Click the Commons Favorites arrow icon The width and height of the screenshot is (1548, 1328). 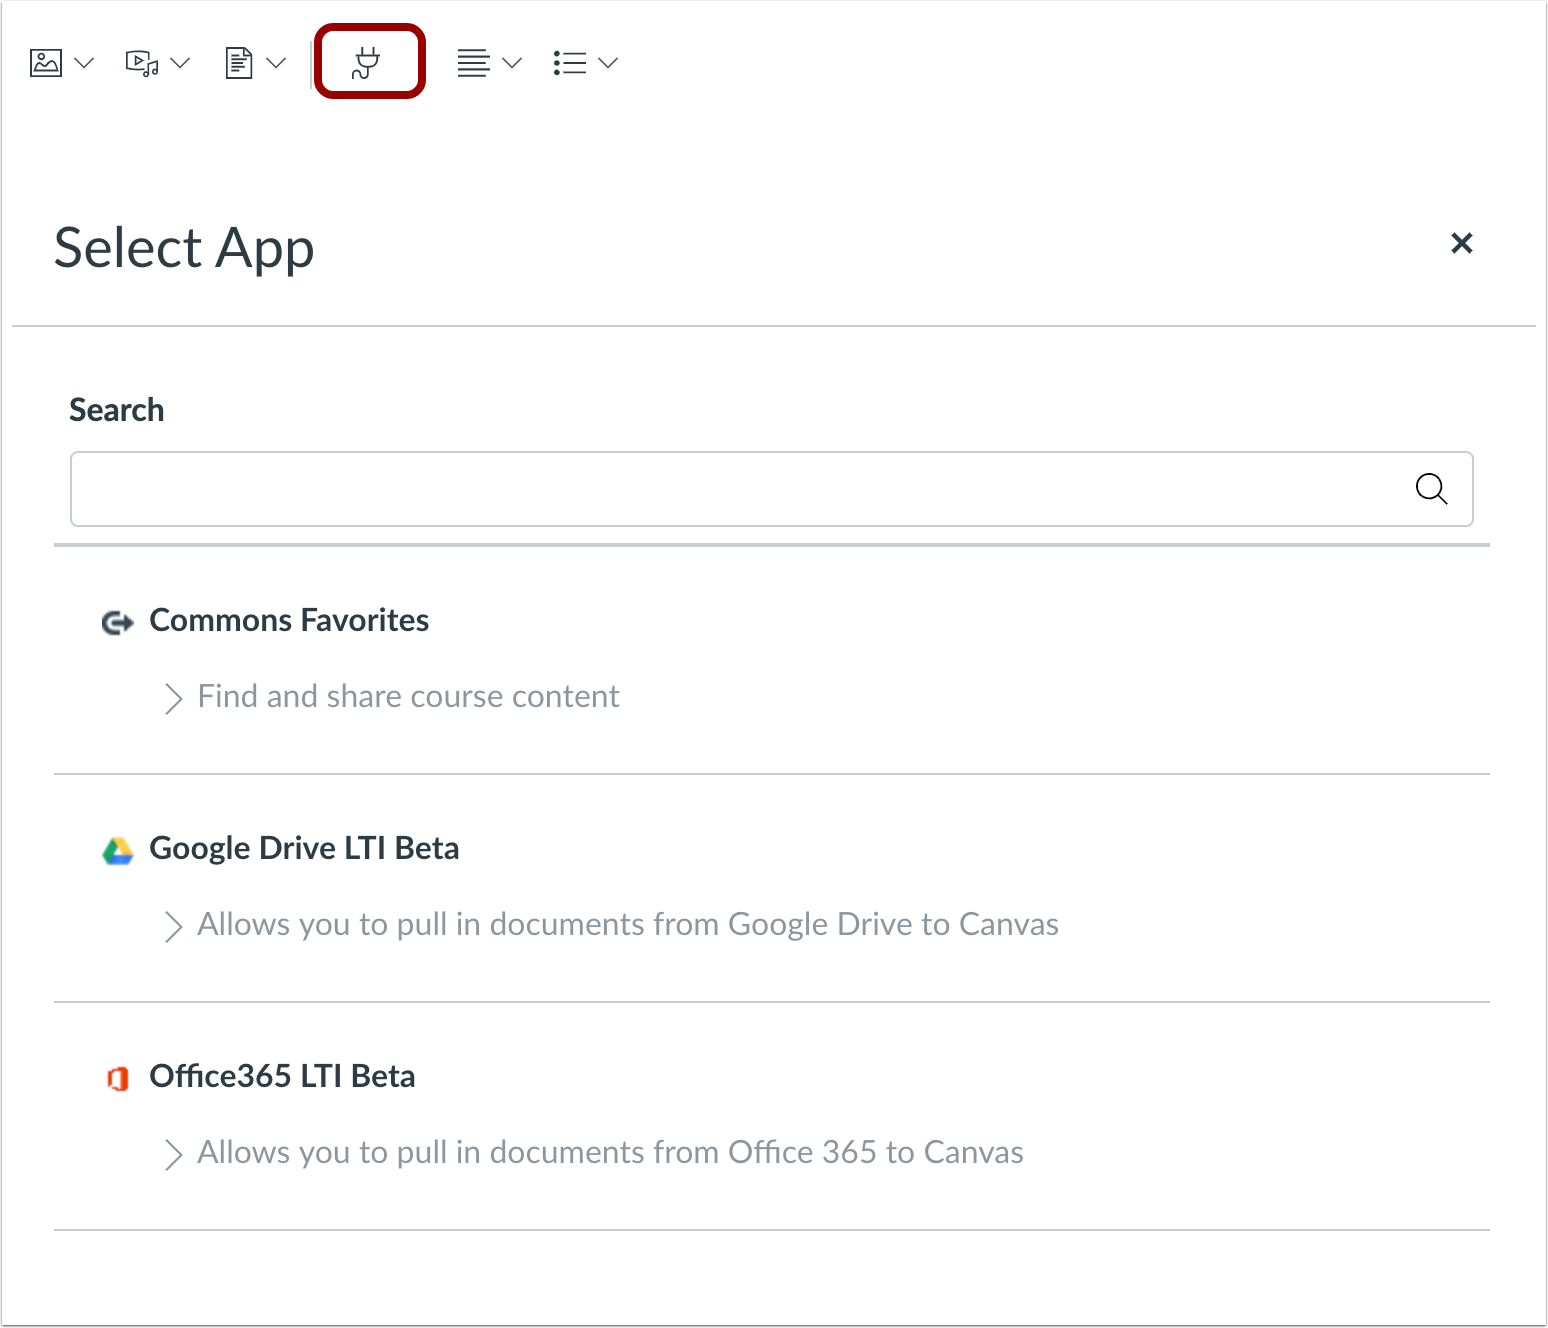coord(118,622)
